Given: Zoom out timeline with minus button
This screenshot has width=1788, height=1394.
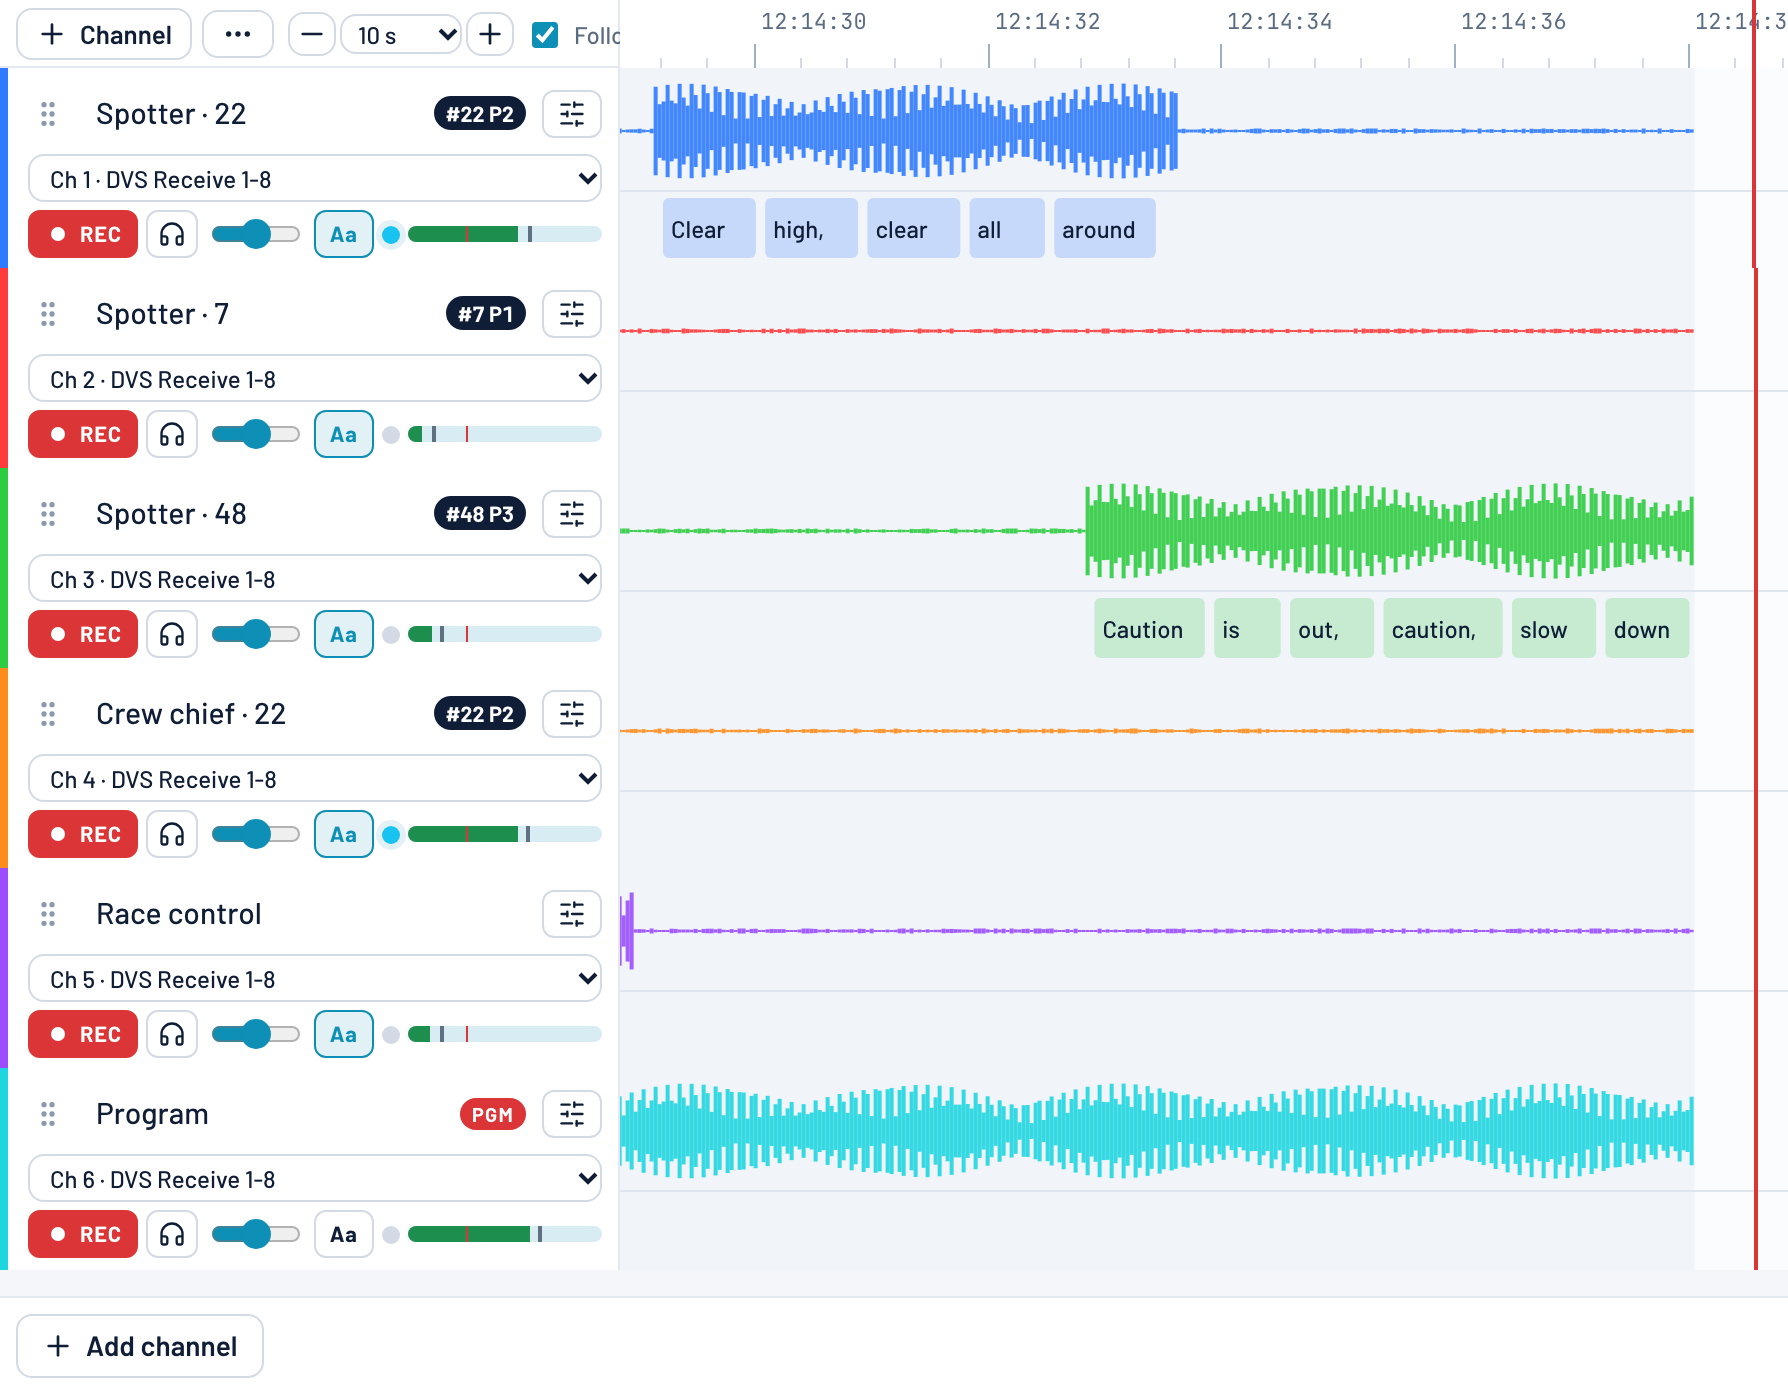Looking at the screenshot, I should coord(312,35).
